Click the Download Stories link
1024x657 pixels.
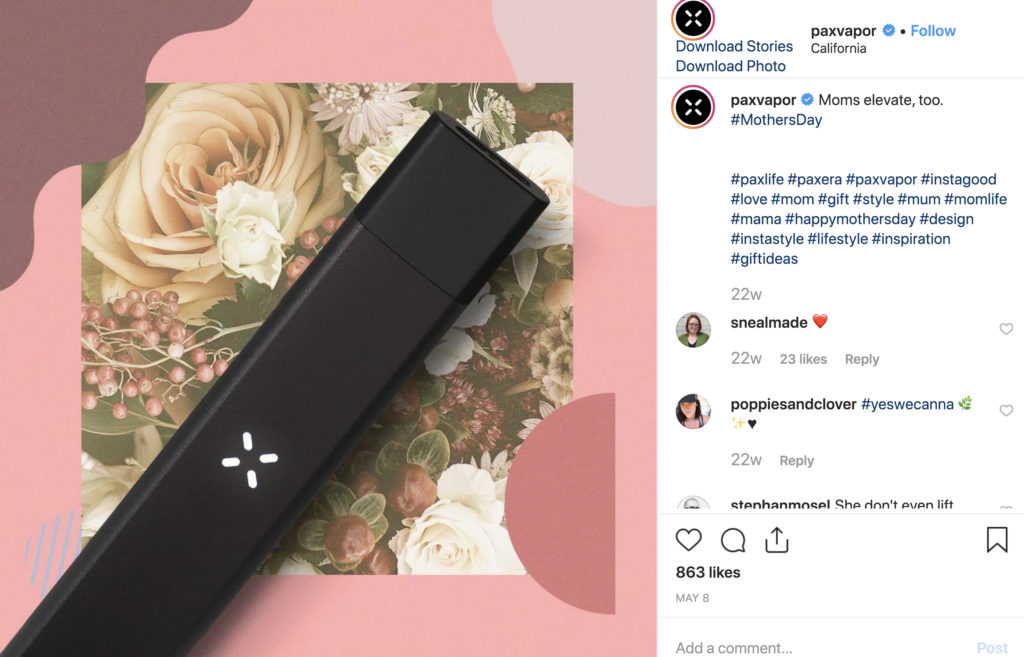734,46
